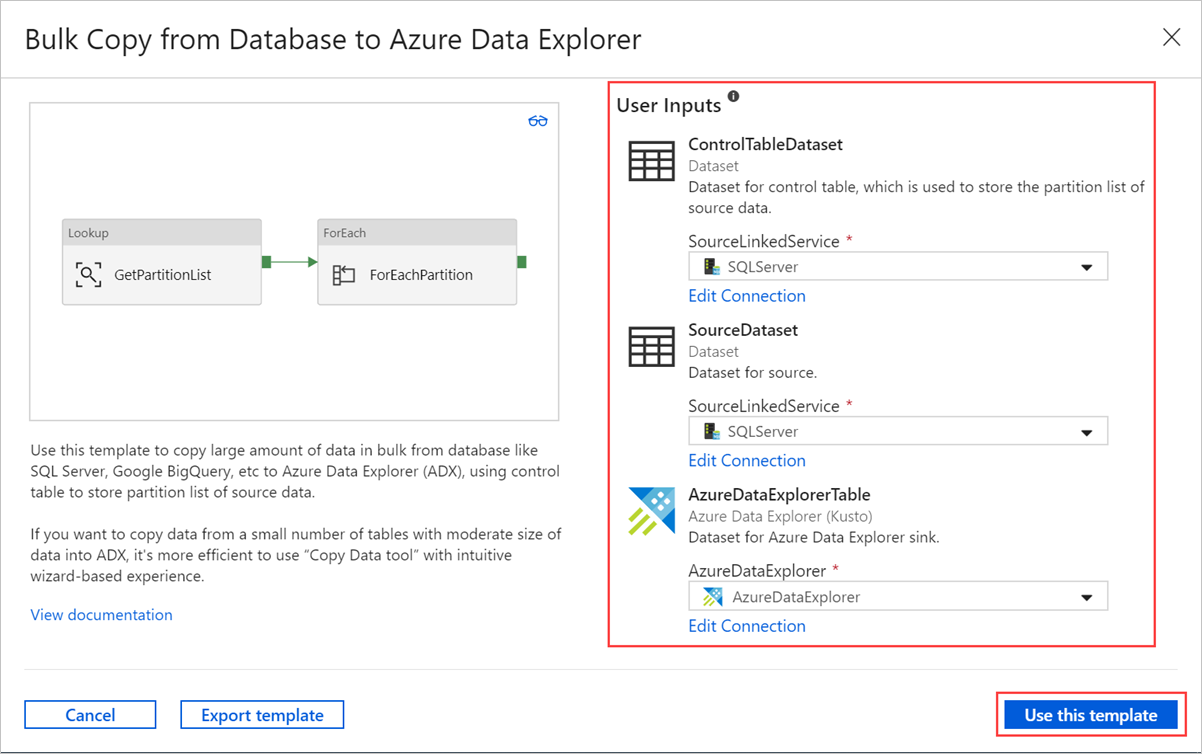Click the dialog title Bulk Copy heading
1202x754 pixels.
pyautogui.click(x=334, y=38)
